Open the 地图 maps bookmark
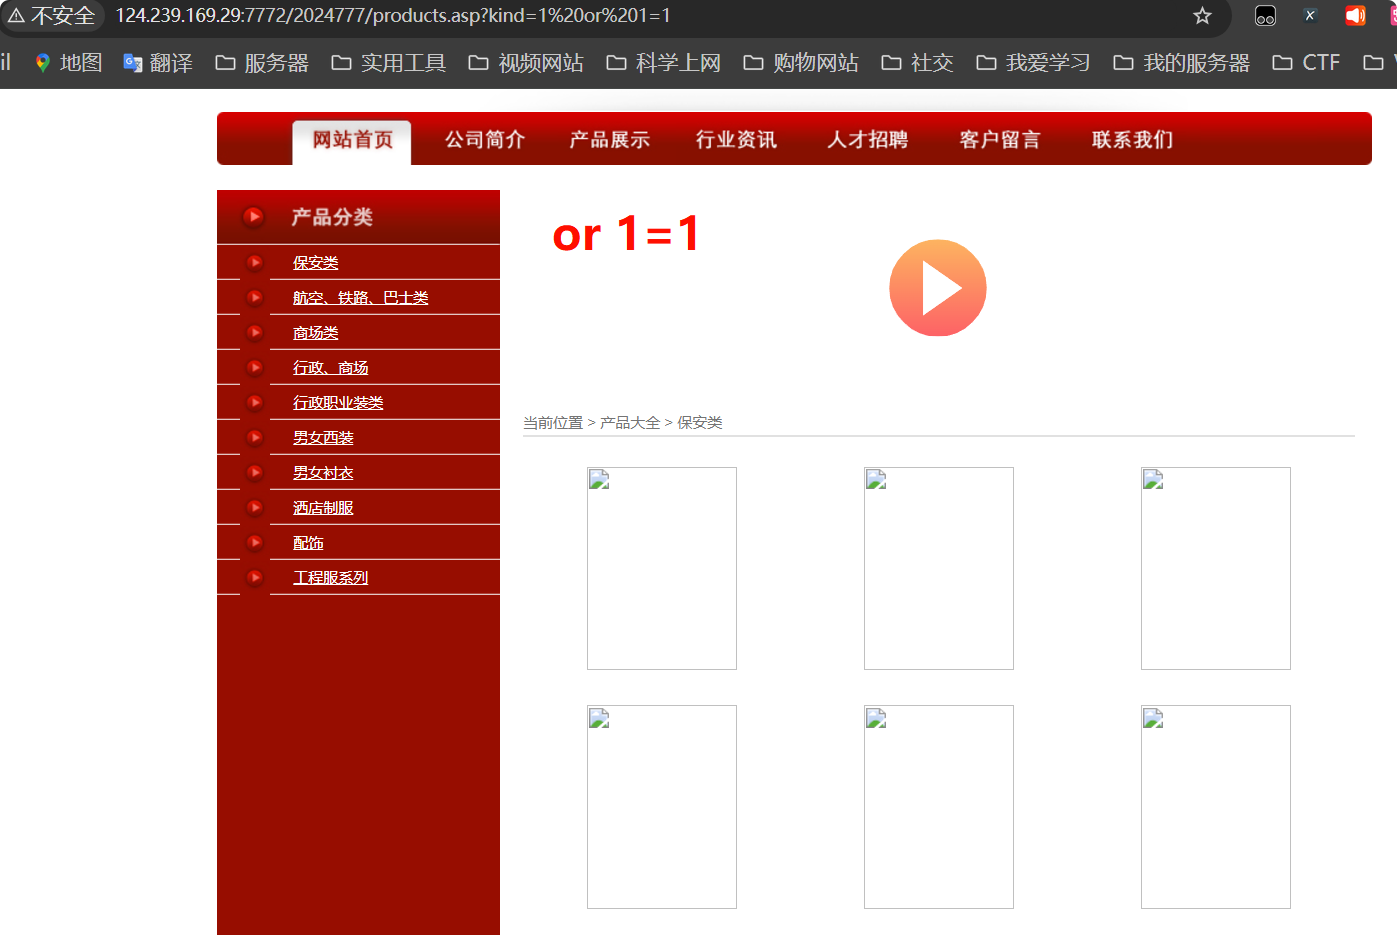This screenshot has height=935, width=1397. pos(68,63)
